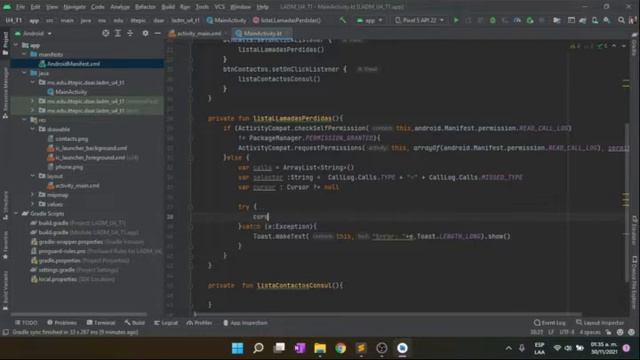Click Android Studio icon in the taskbar
The image size is (640, 360).
[x=402, y=348]
